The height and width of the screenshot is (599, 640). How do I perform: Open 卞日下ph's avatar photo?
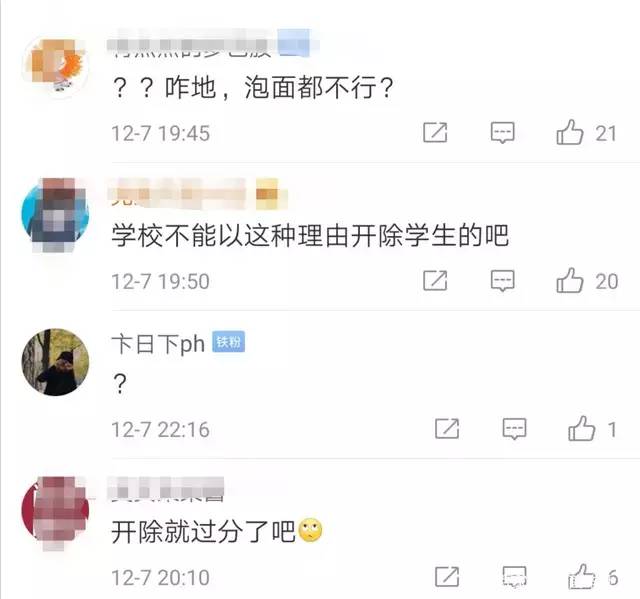point(55,362)
